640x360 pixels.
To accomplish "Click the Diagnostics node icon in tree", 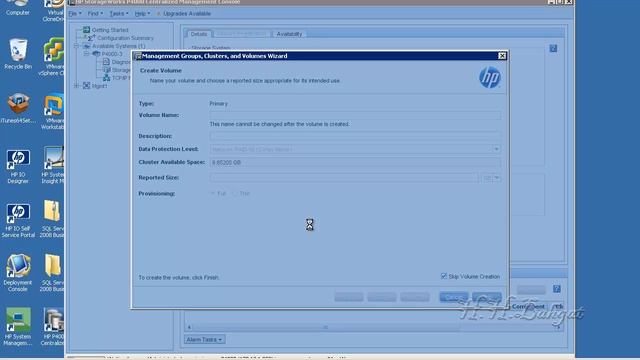I will tap(106, 62).
